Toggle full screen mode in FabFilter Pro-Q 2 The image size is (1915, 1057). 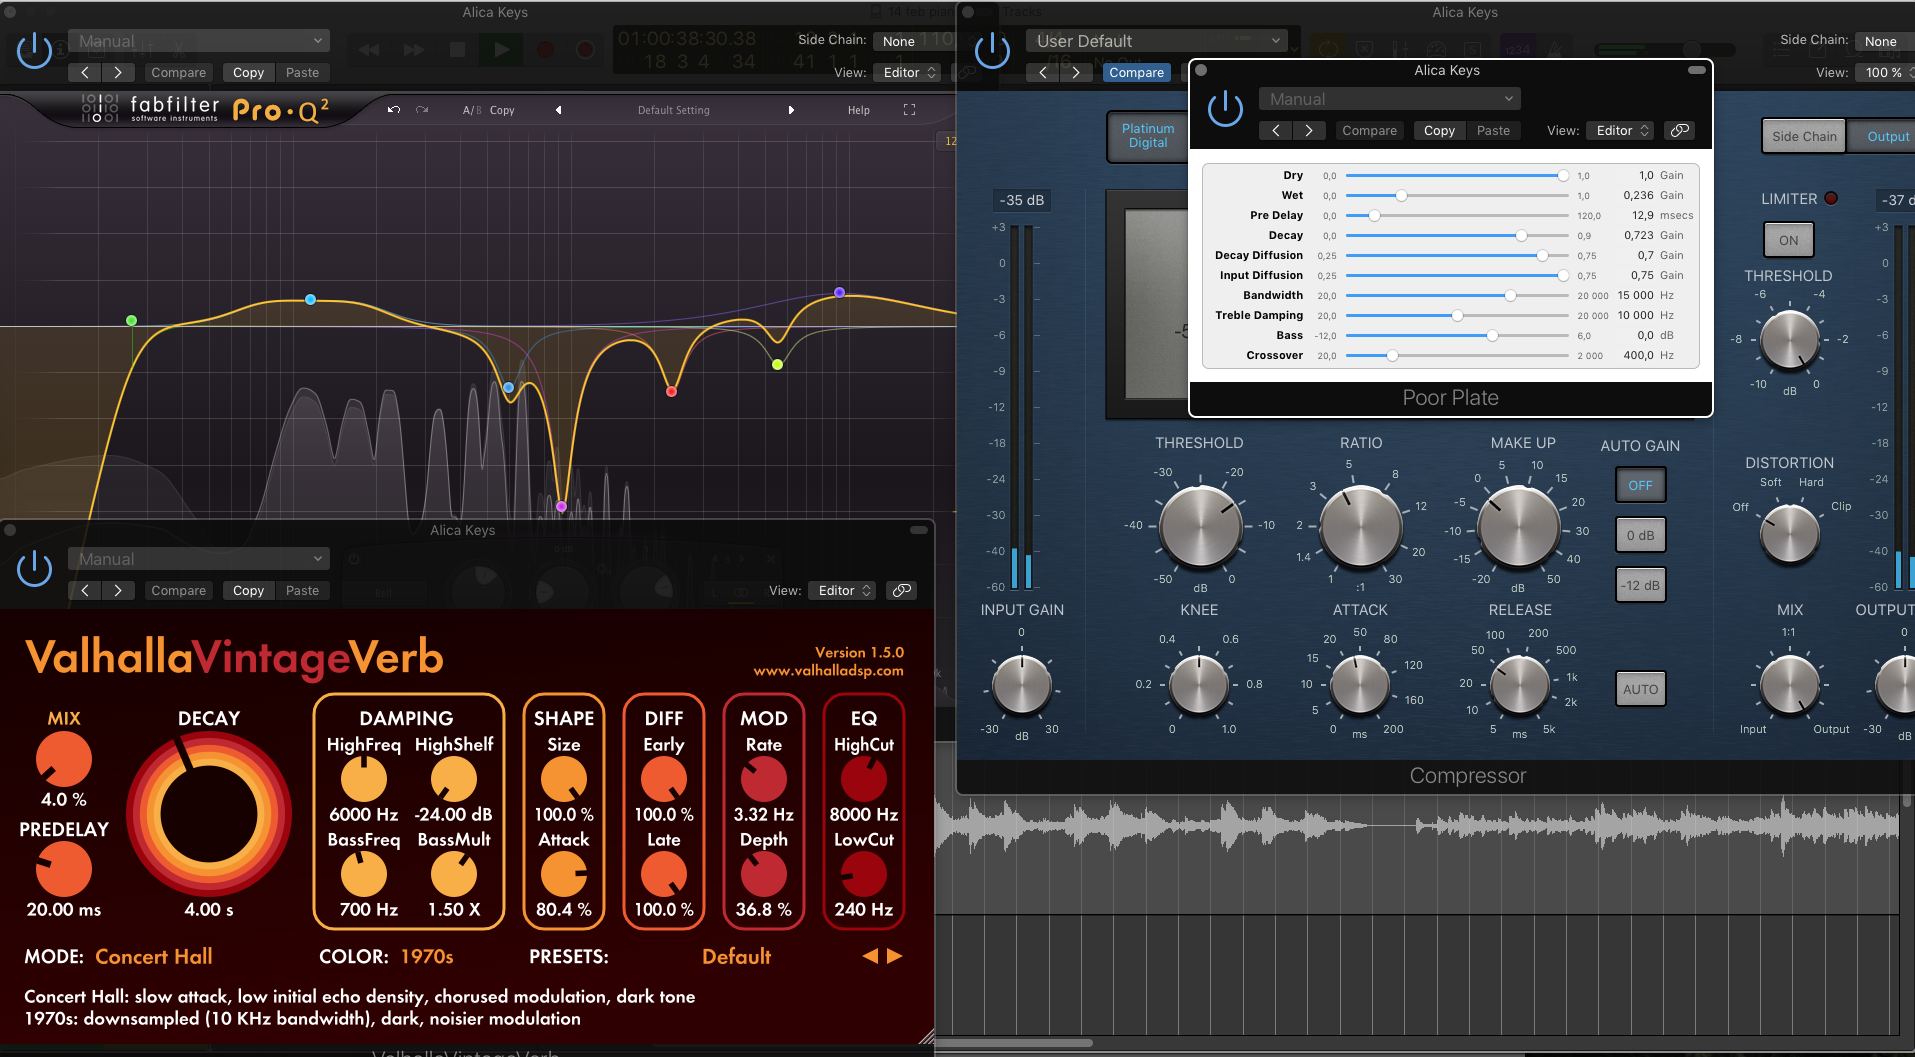coord(909,110)
